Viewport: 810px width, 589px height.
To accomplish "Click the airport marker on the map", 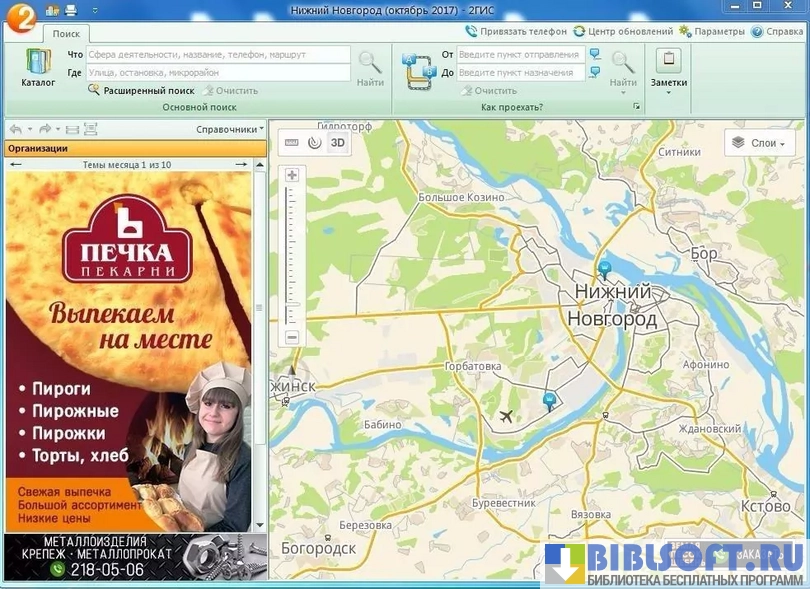I will tap(506, 416).
